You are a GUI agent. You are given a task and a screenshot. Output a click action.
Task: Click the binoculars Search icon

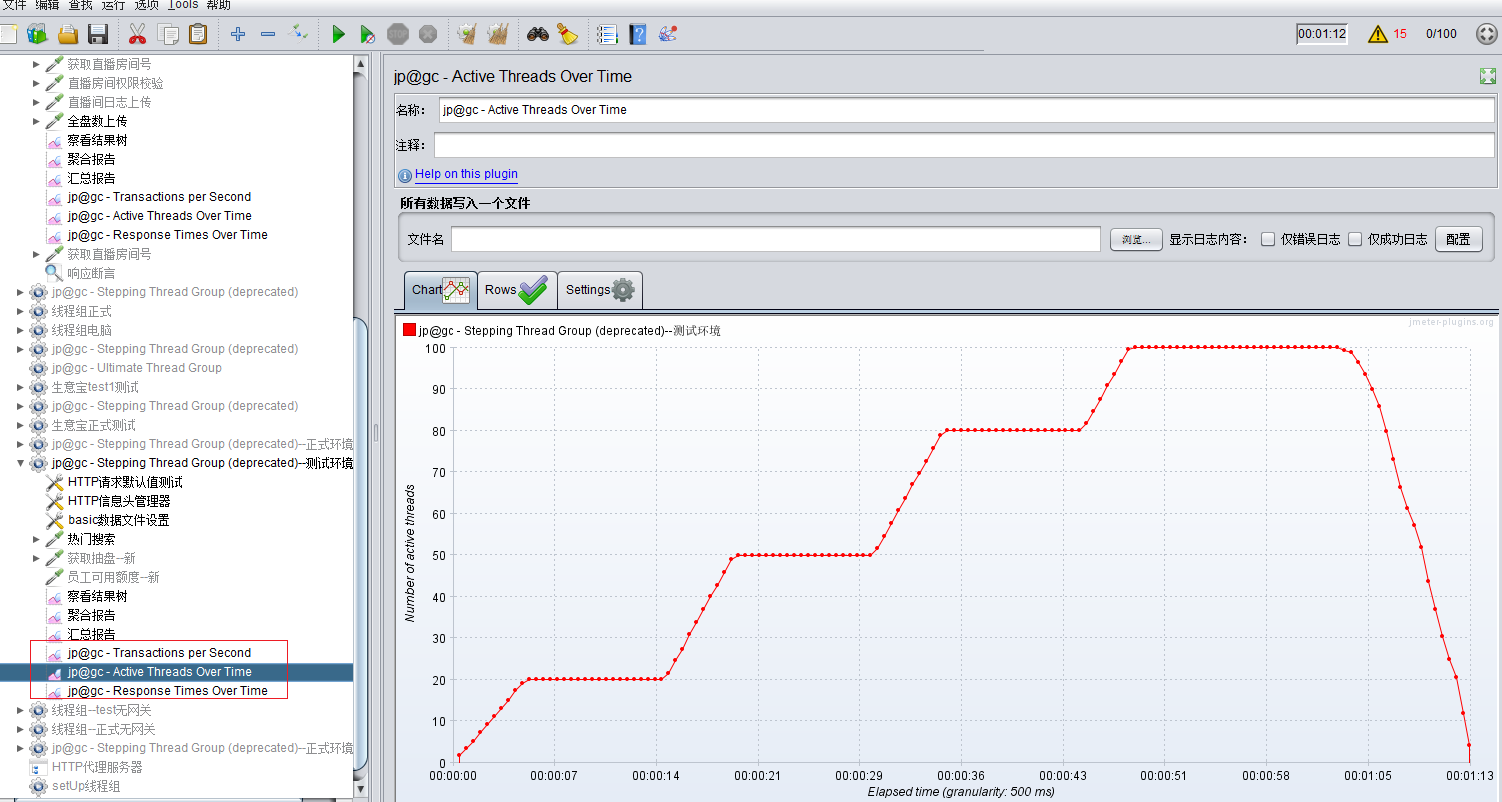(538, 34)
